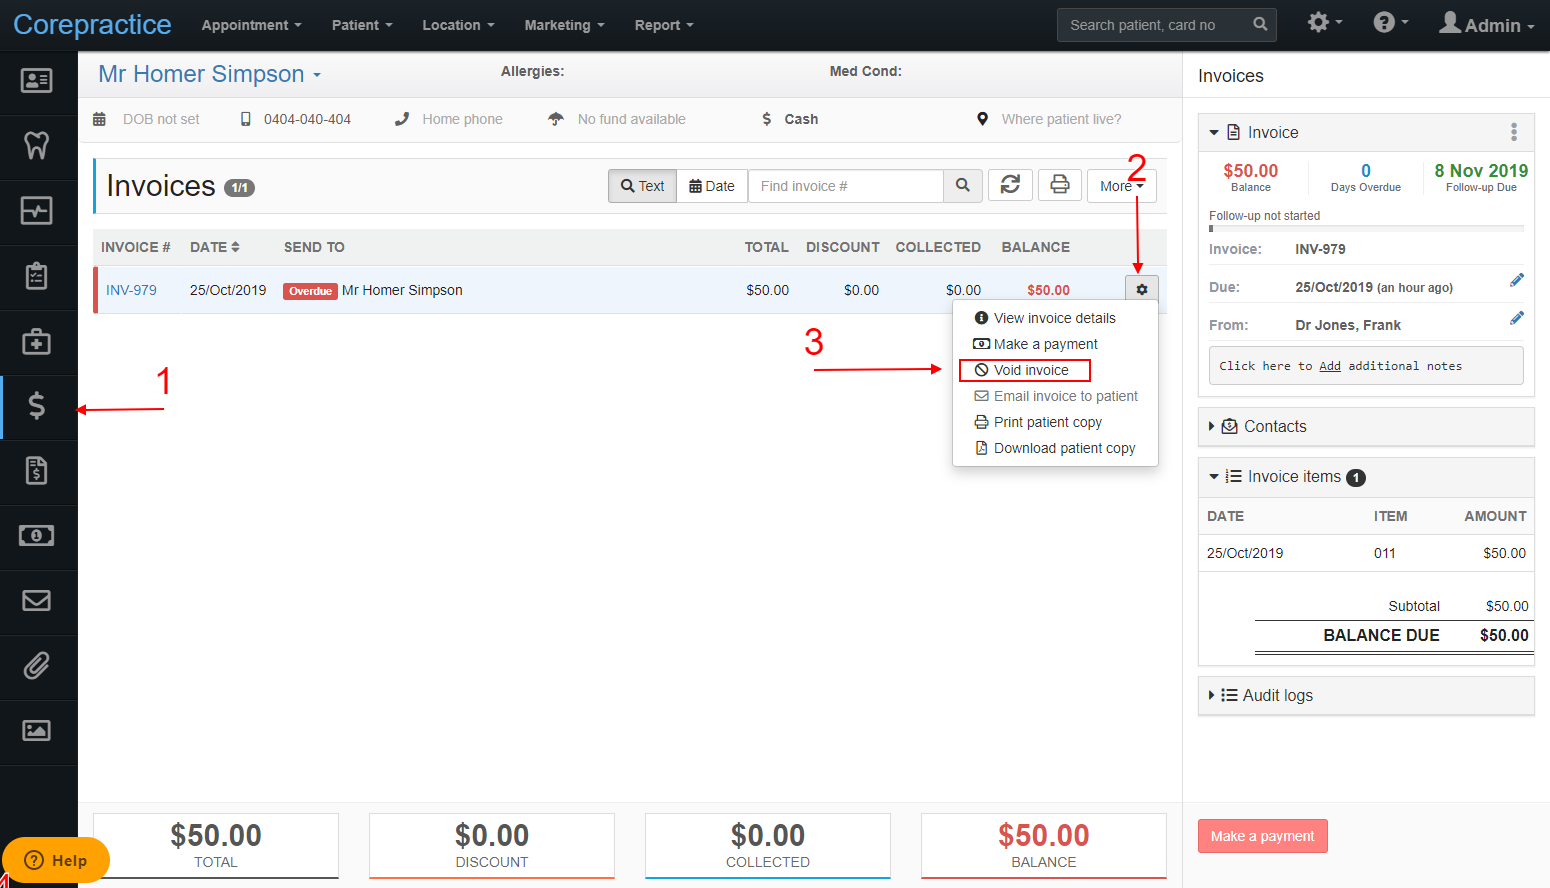Select the patient ID card sidebar icon

pyautogui.click(x=37, y=81)
